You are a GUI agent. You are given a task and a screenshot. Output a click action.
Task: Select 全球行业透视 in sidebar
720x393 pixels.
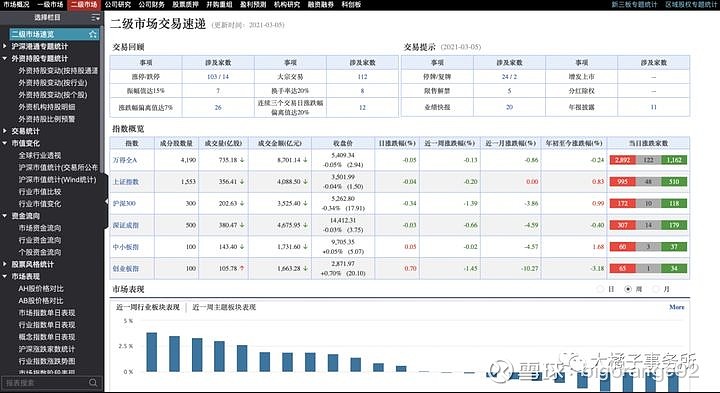[39, 155]
